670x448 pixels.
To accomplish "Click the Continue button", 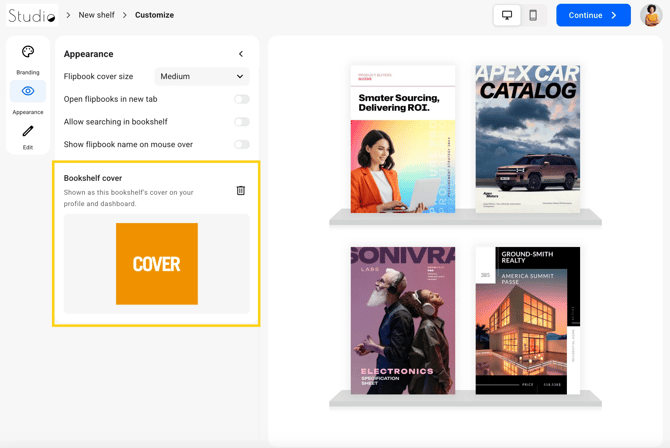I will click(593, 15).
